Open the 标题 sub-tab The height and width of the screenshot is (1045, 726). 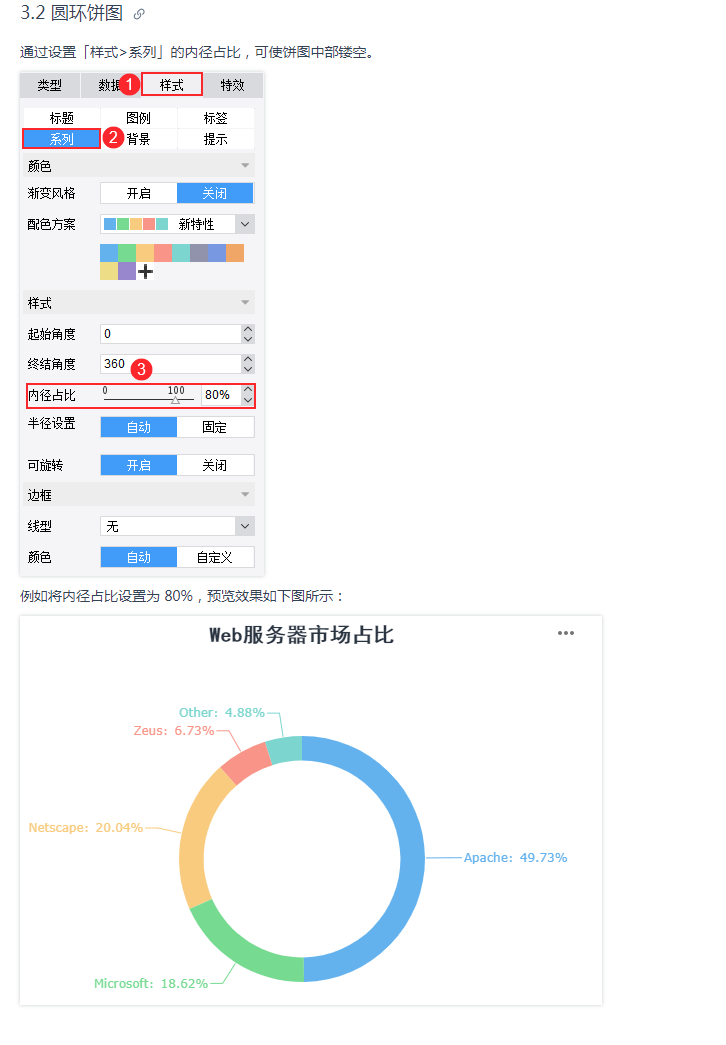[61, 118]
